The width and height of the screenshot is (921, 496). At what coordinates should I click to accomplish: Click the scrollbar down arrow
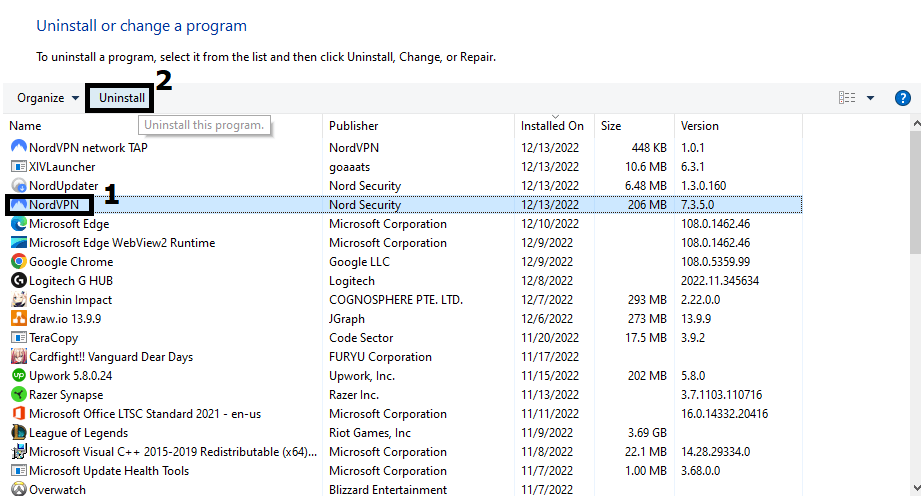tap(916, 489)
